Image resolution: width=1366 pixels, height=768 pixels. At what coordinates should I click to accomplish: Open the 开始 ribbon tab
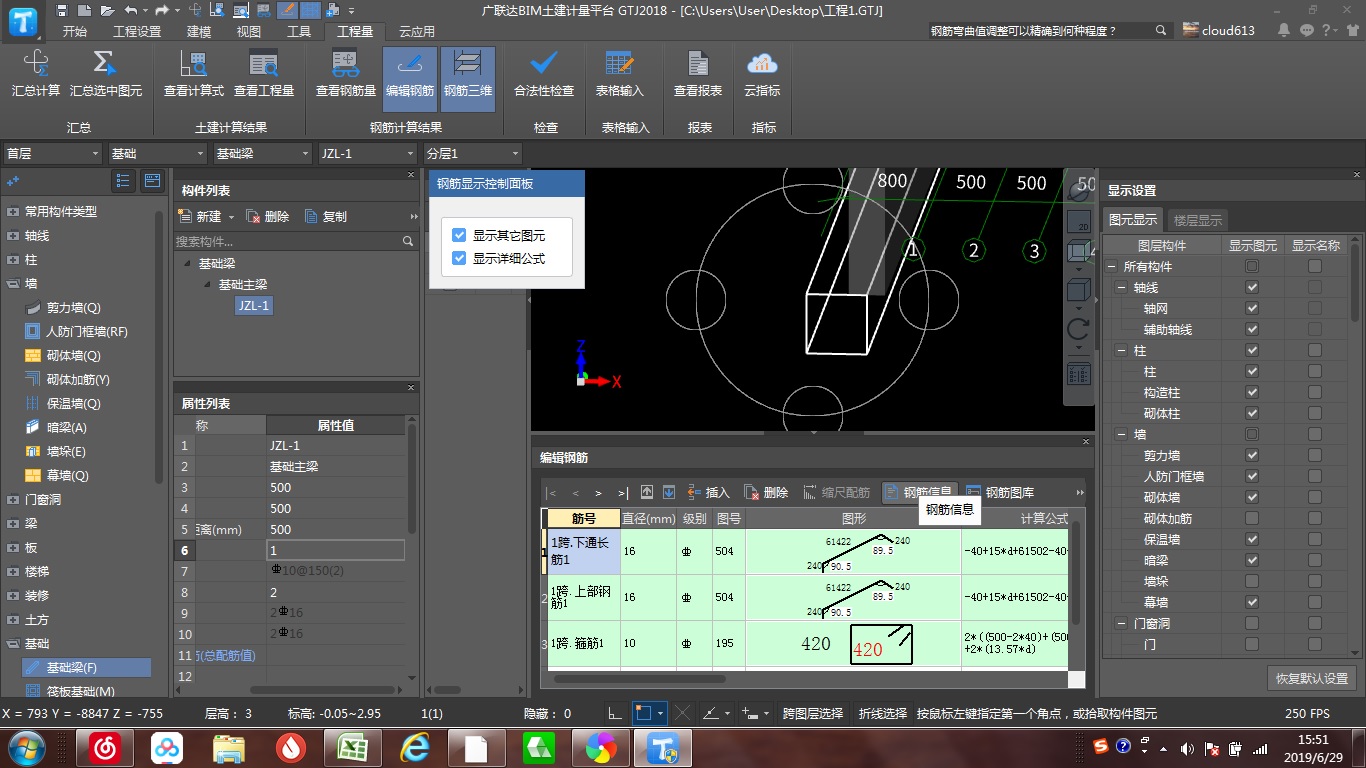click(x=75, y=31)
